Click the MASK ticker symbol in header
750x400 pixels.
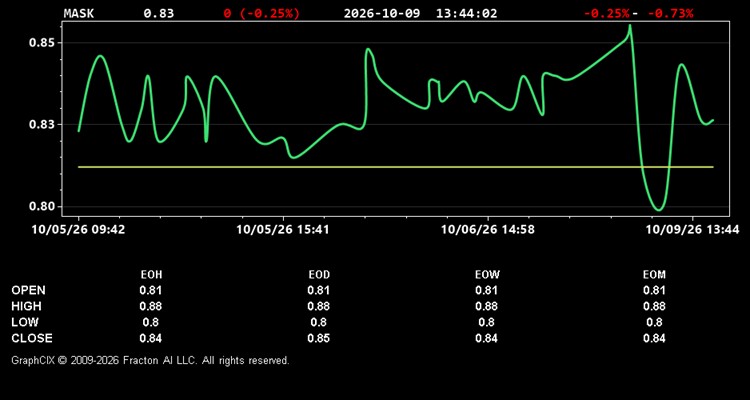pos(79,13)
